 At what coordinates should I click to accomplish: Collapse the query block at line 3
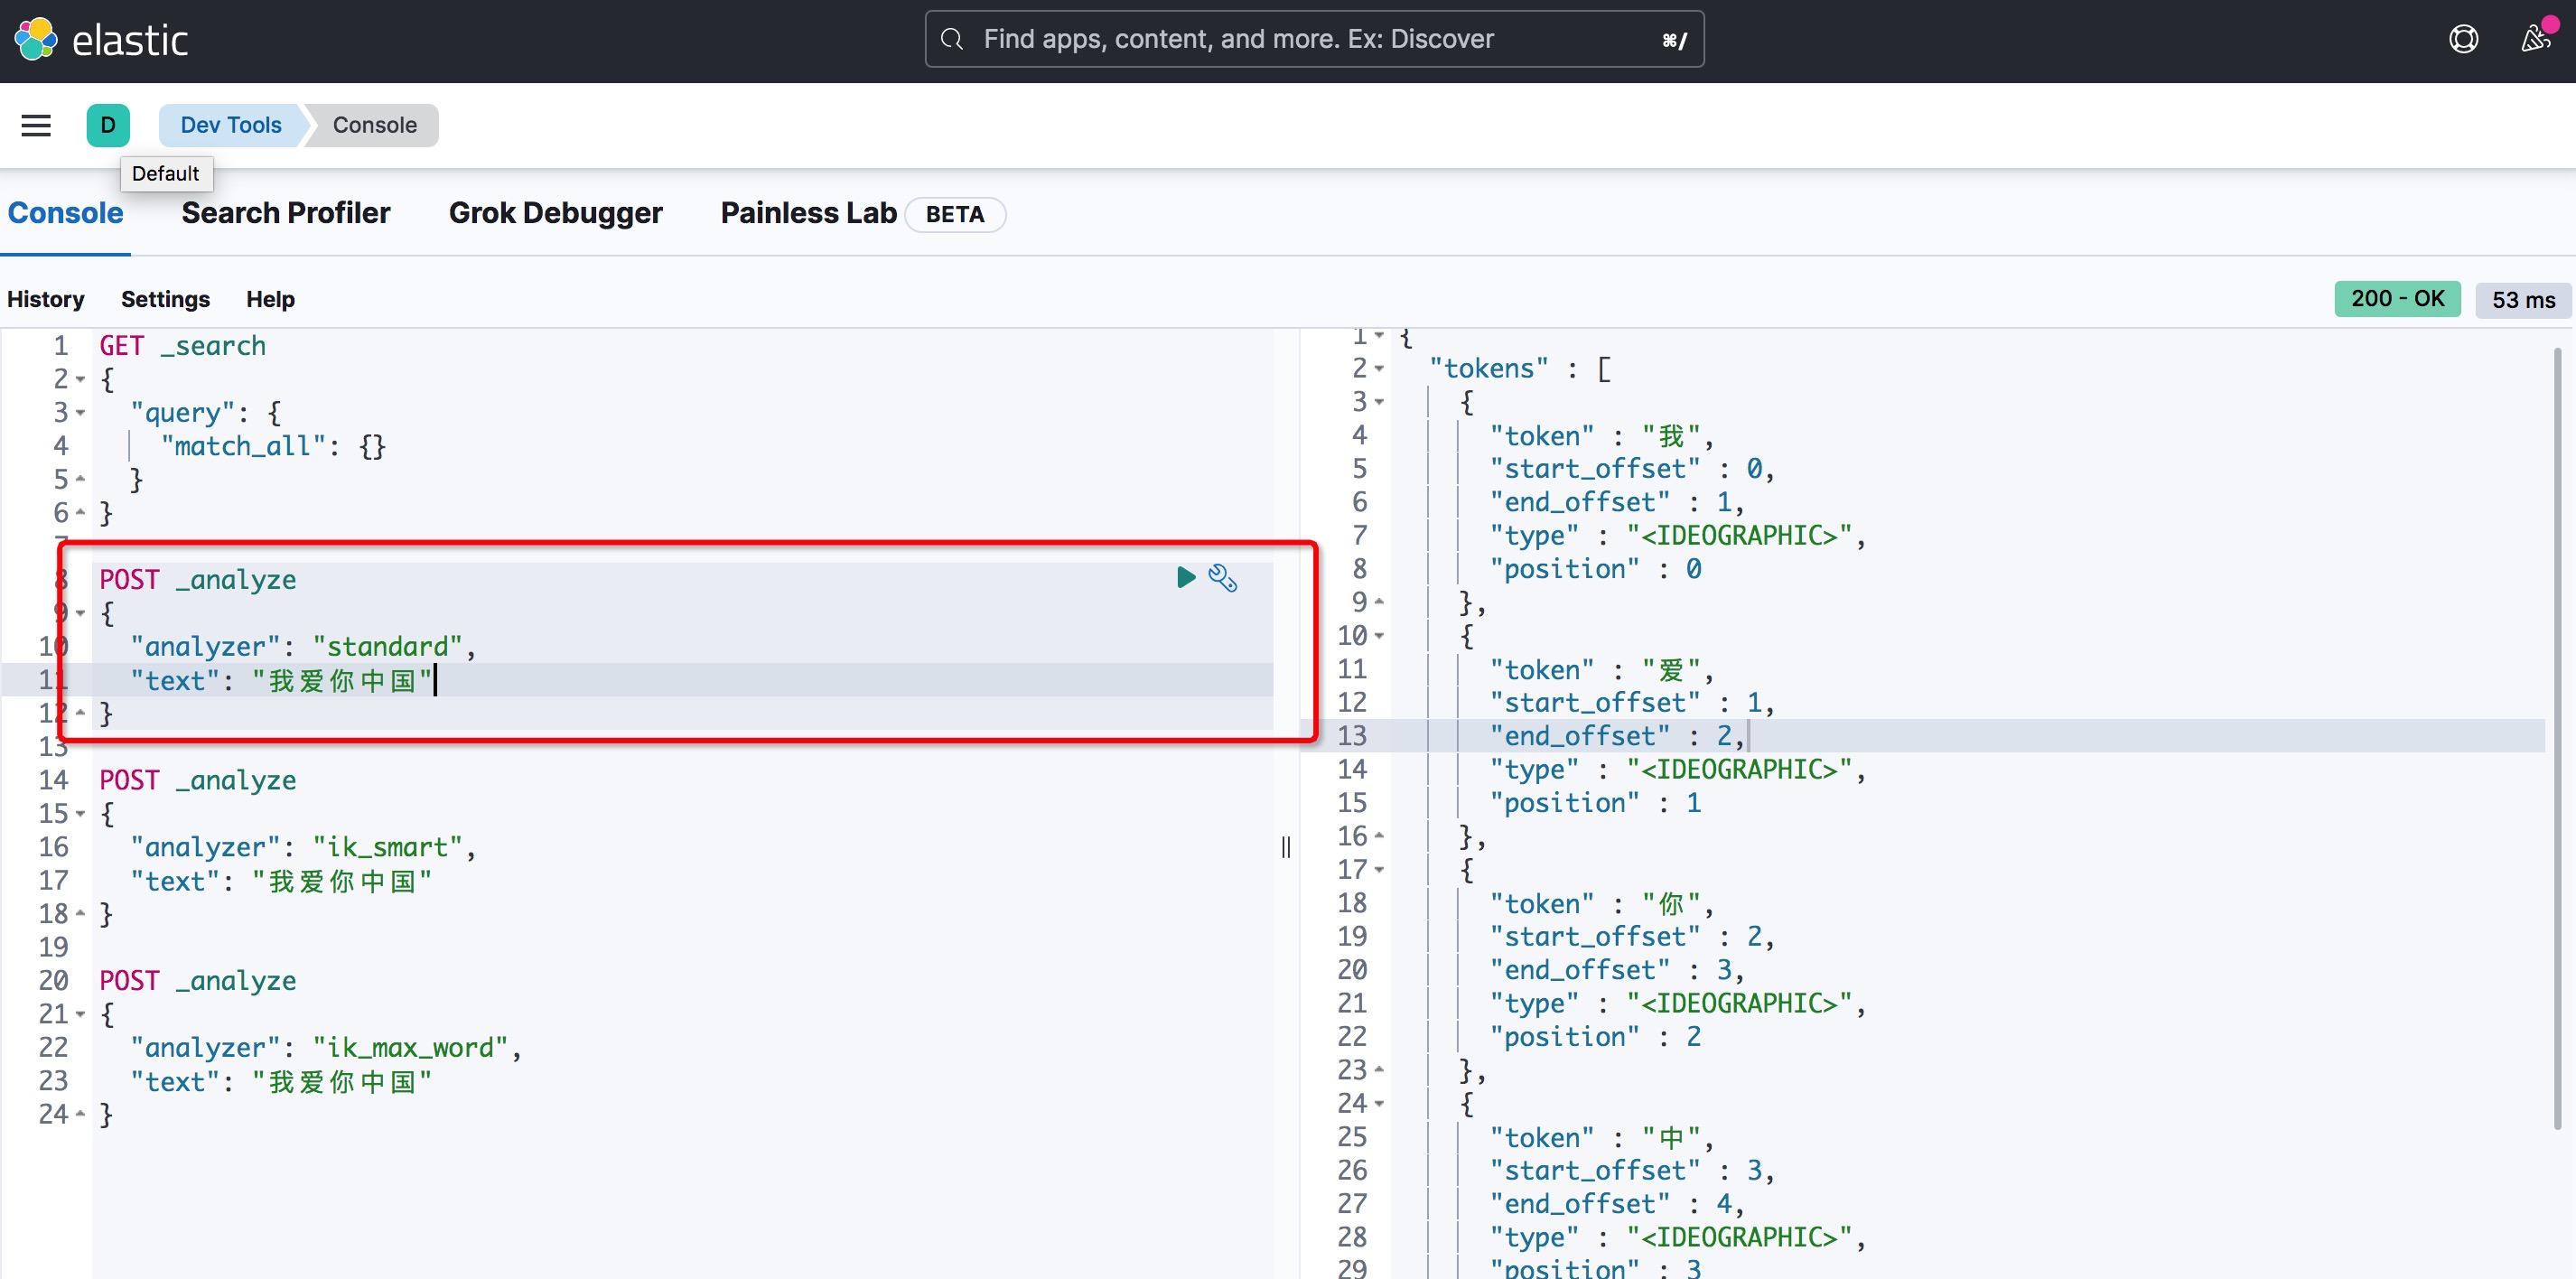81,413
